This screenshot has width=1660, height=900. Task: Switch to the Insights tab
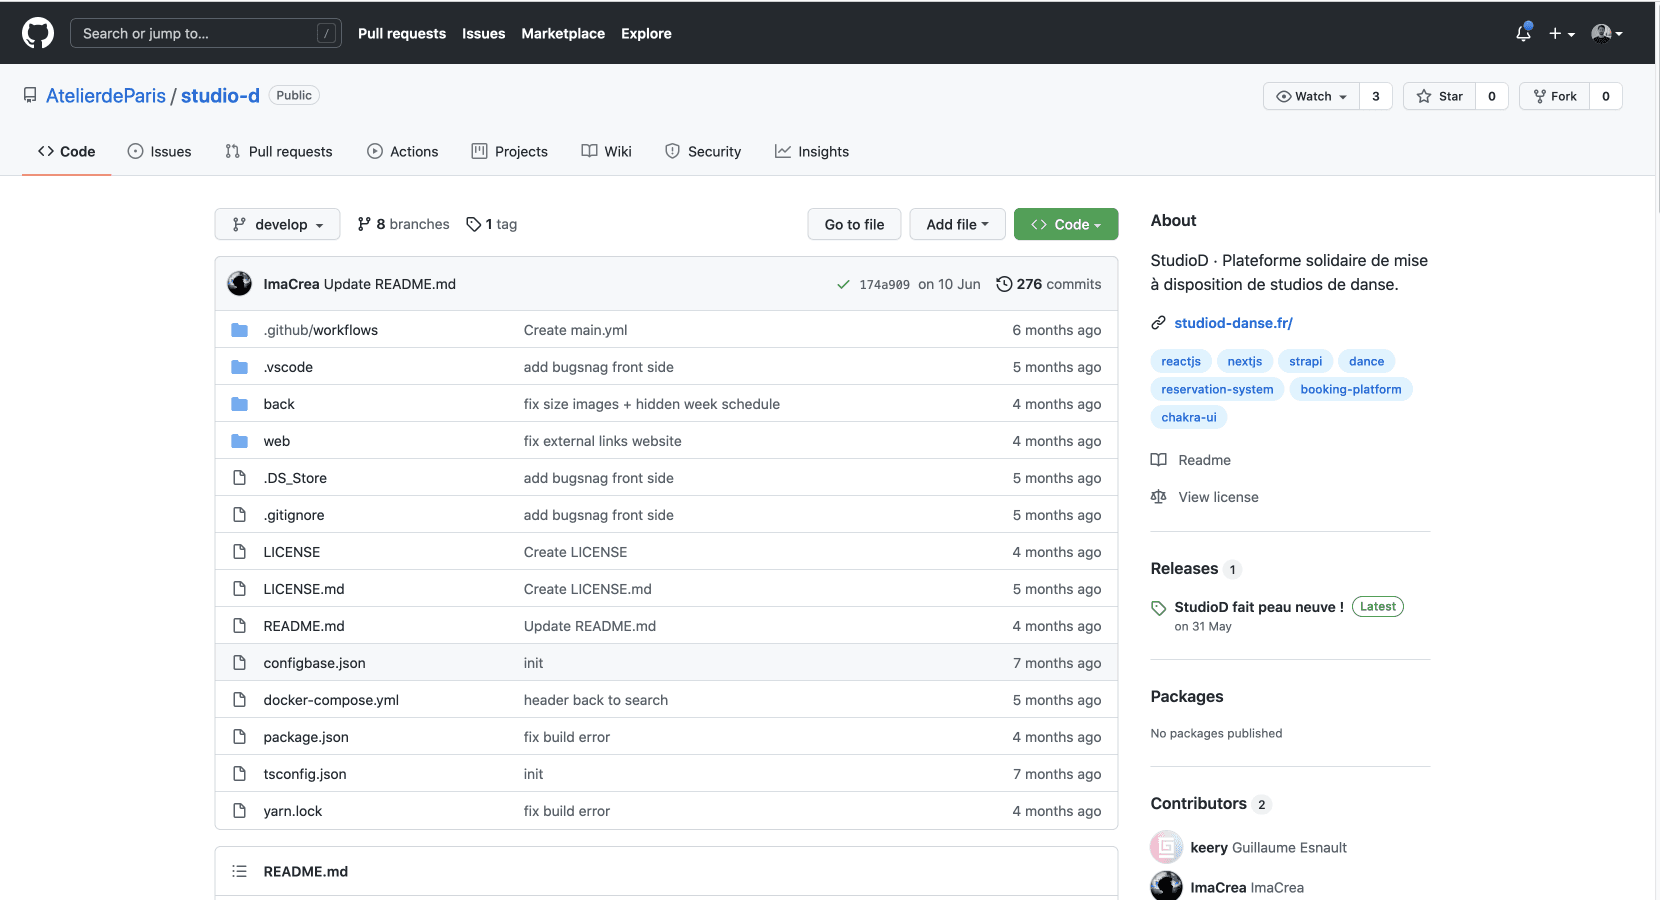[812, 151]
